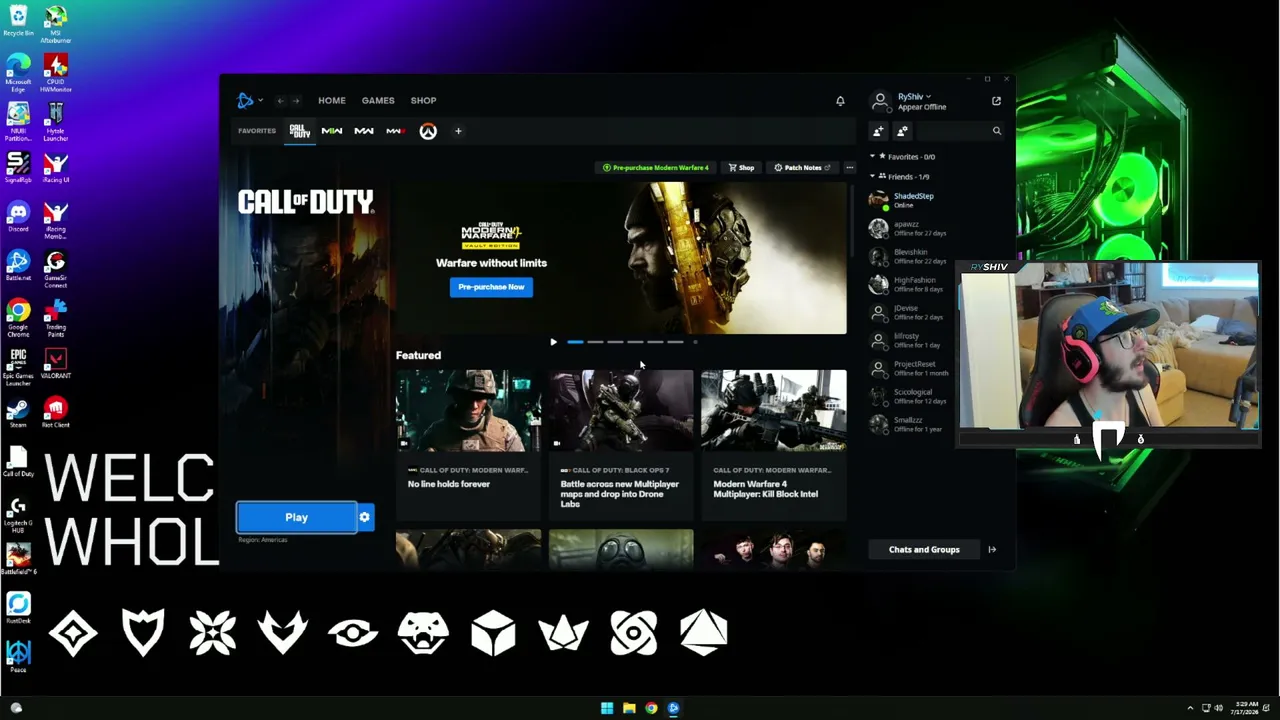Open friend management settings icon
The width and height of the screenshot is (1280, 720).
[x=902, y=131]
